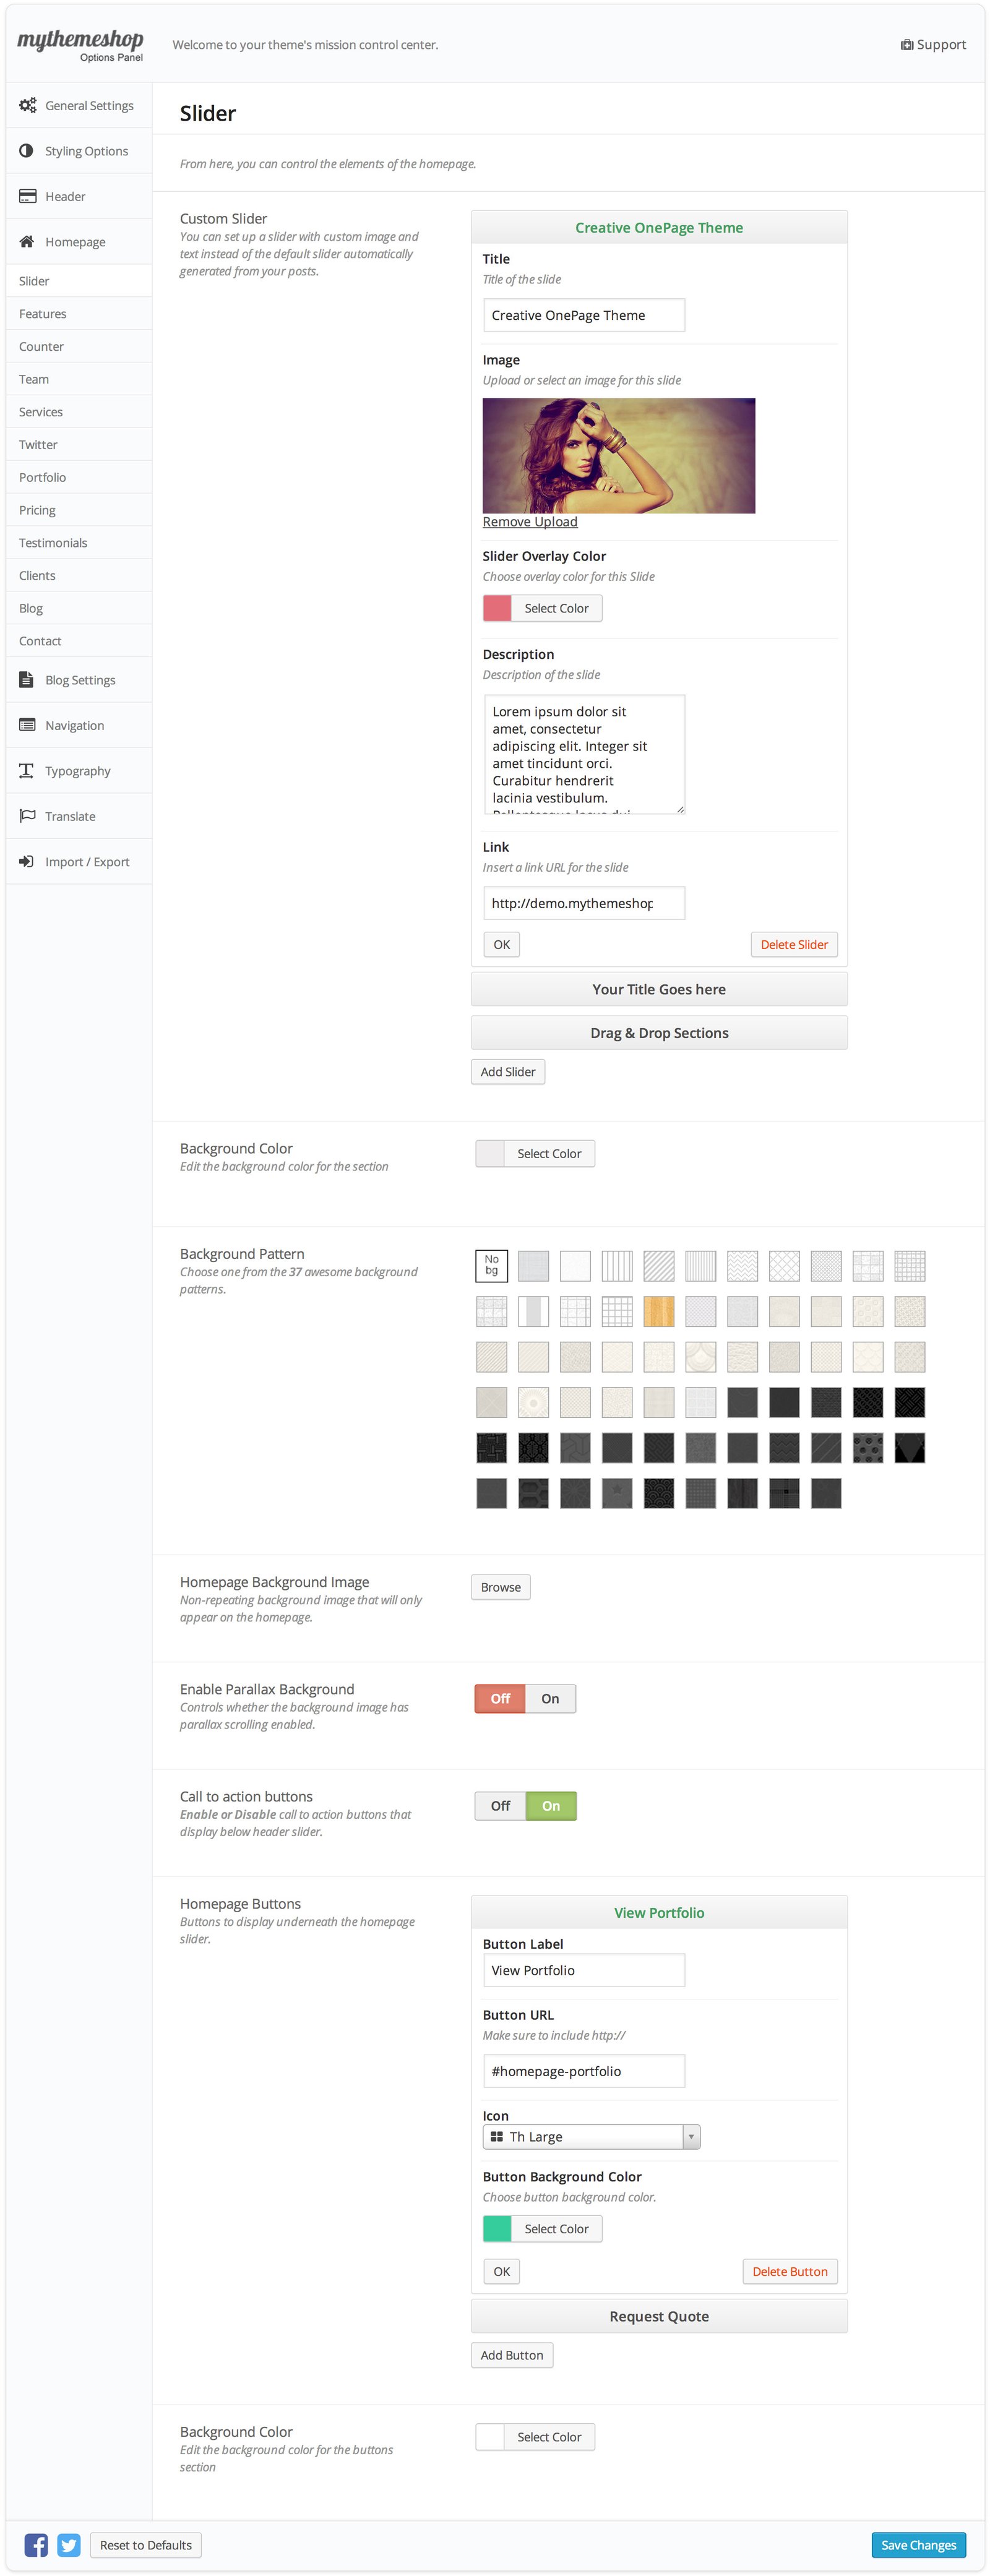990x2576 pixels.
Task: Turn off Call to action buttons
Action: [x=500, y=1806]
